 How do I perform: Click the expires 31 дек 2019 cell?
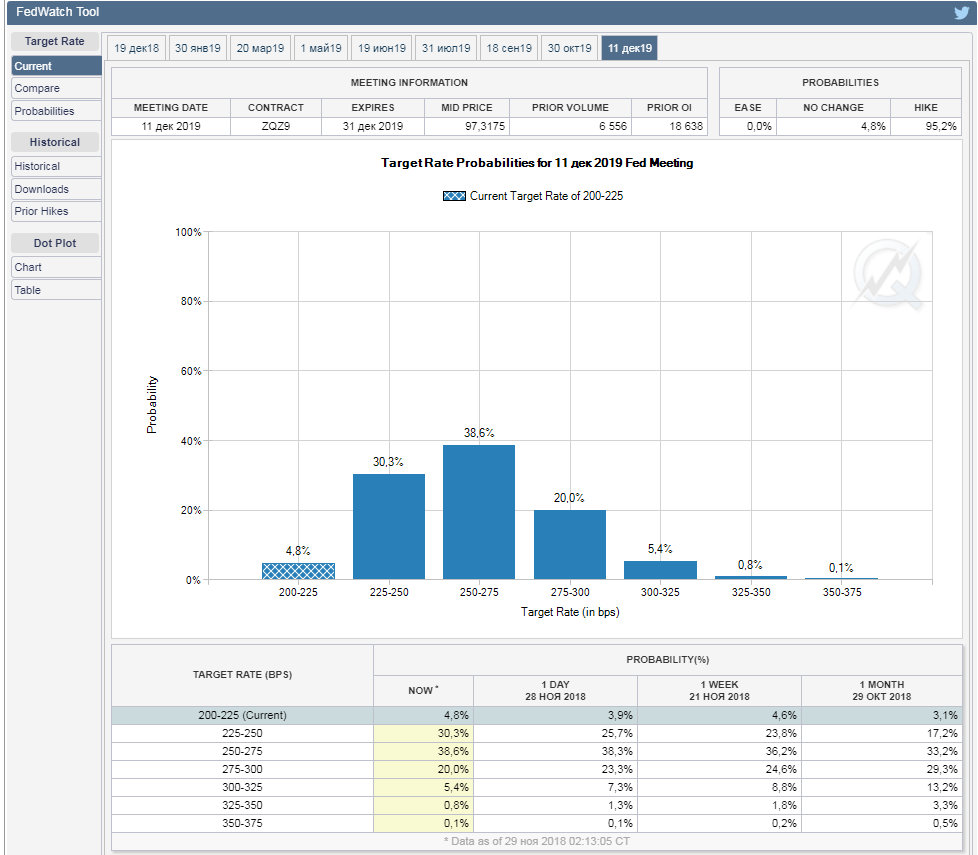(x=373, y=126)
